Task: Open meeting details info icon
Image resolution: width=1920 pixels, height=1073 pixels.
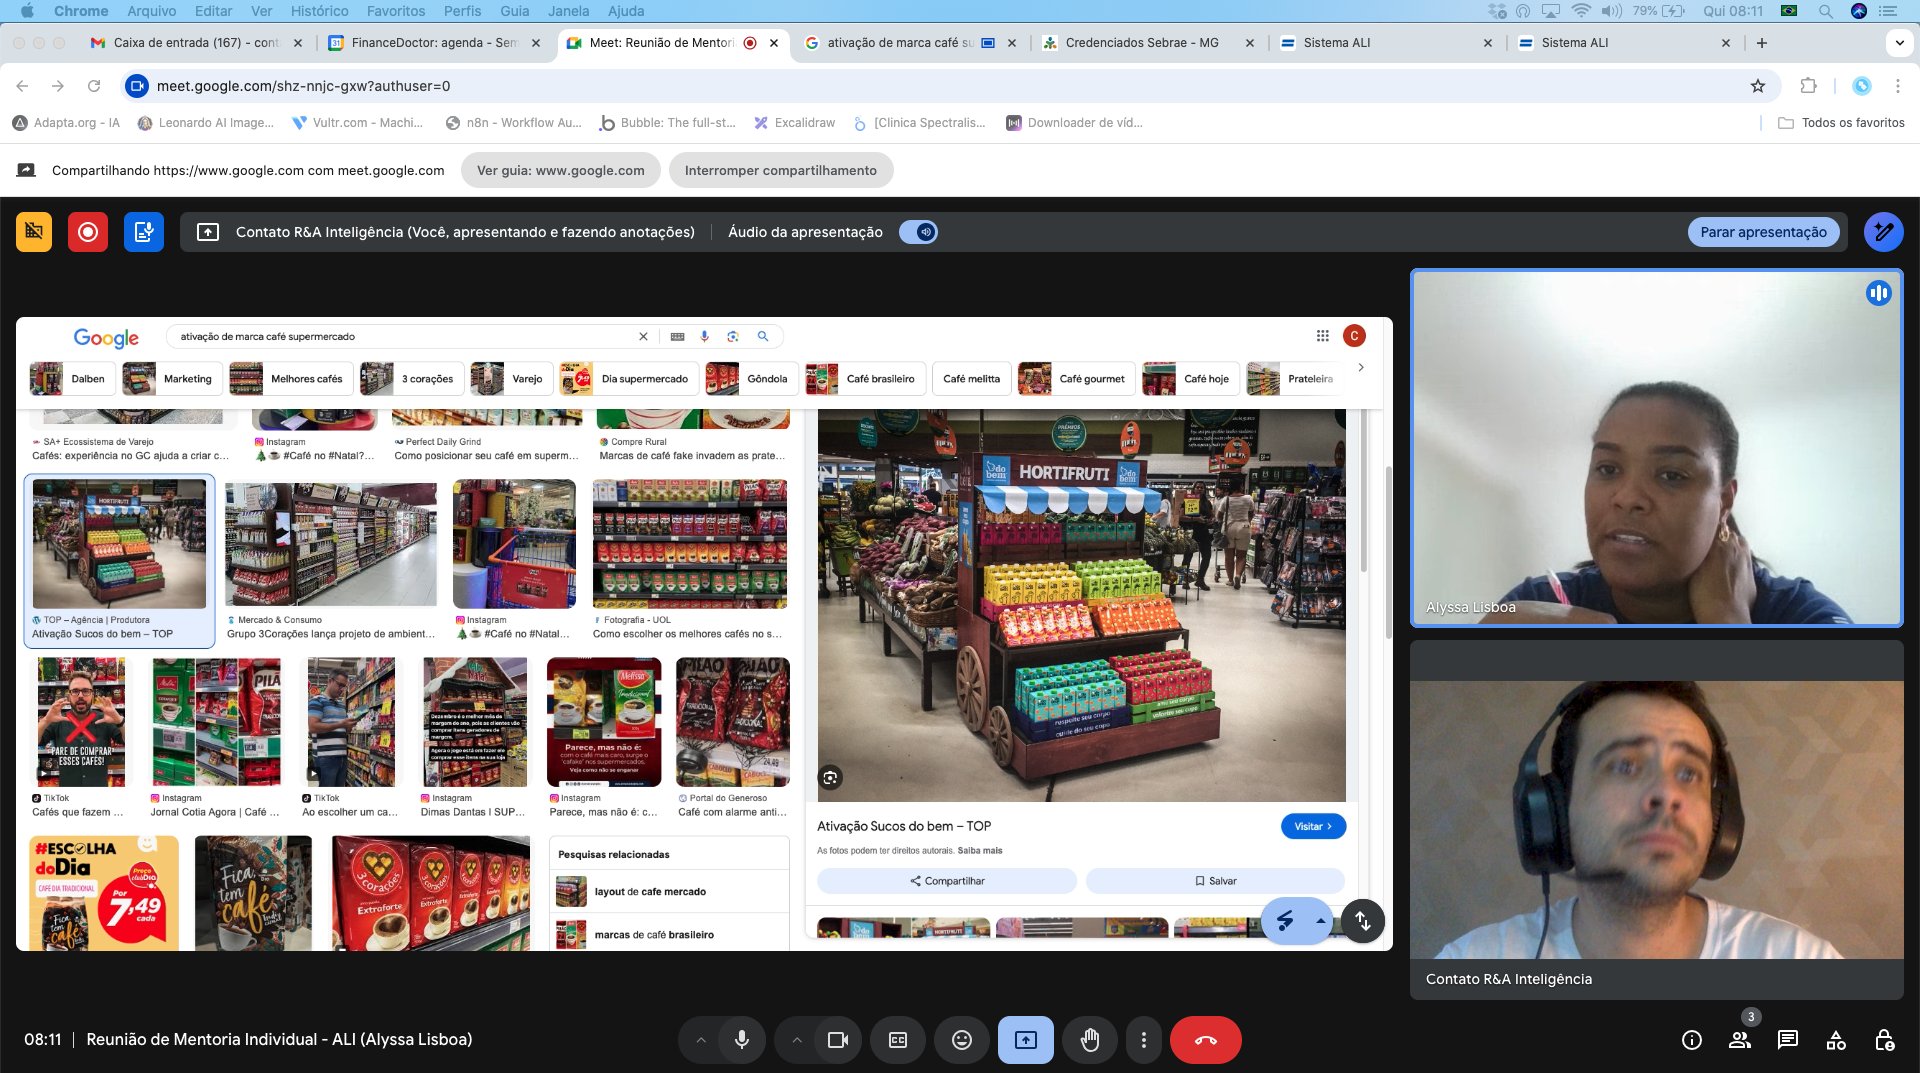Action: (1692, 1040)
